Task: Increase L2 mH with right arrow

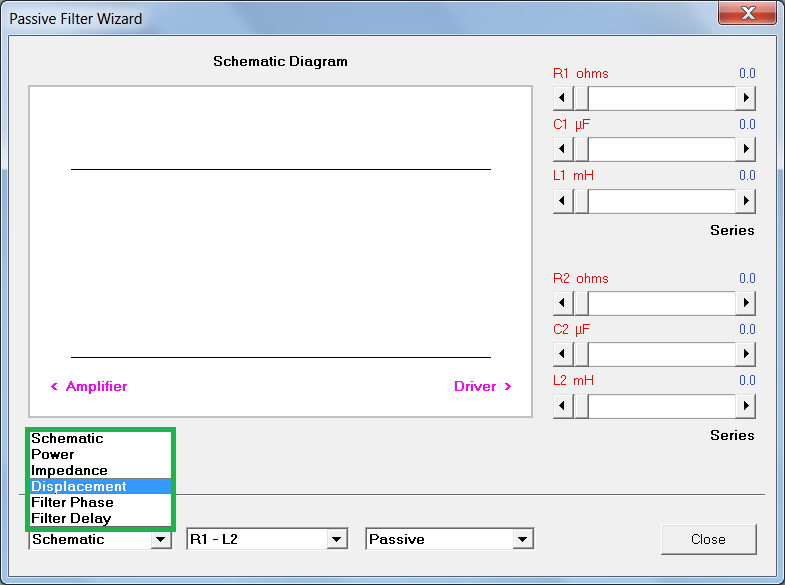Action: tap(746, 406)
